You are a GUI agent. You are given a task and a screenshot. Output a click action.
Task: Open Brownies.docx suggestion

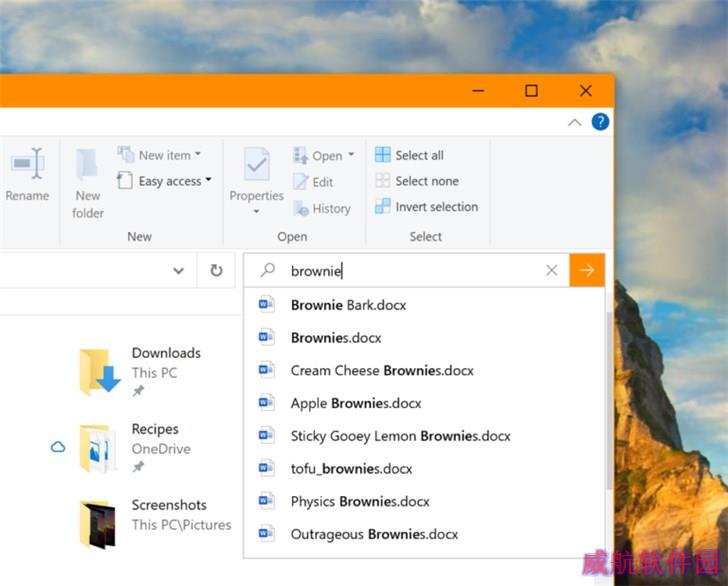[424, 338]
